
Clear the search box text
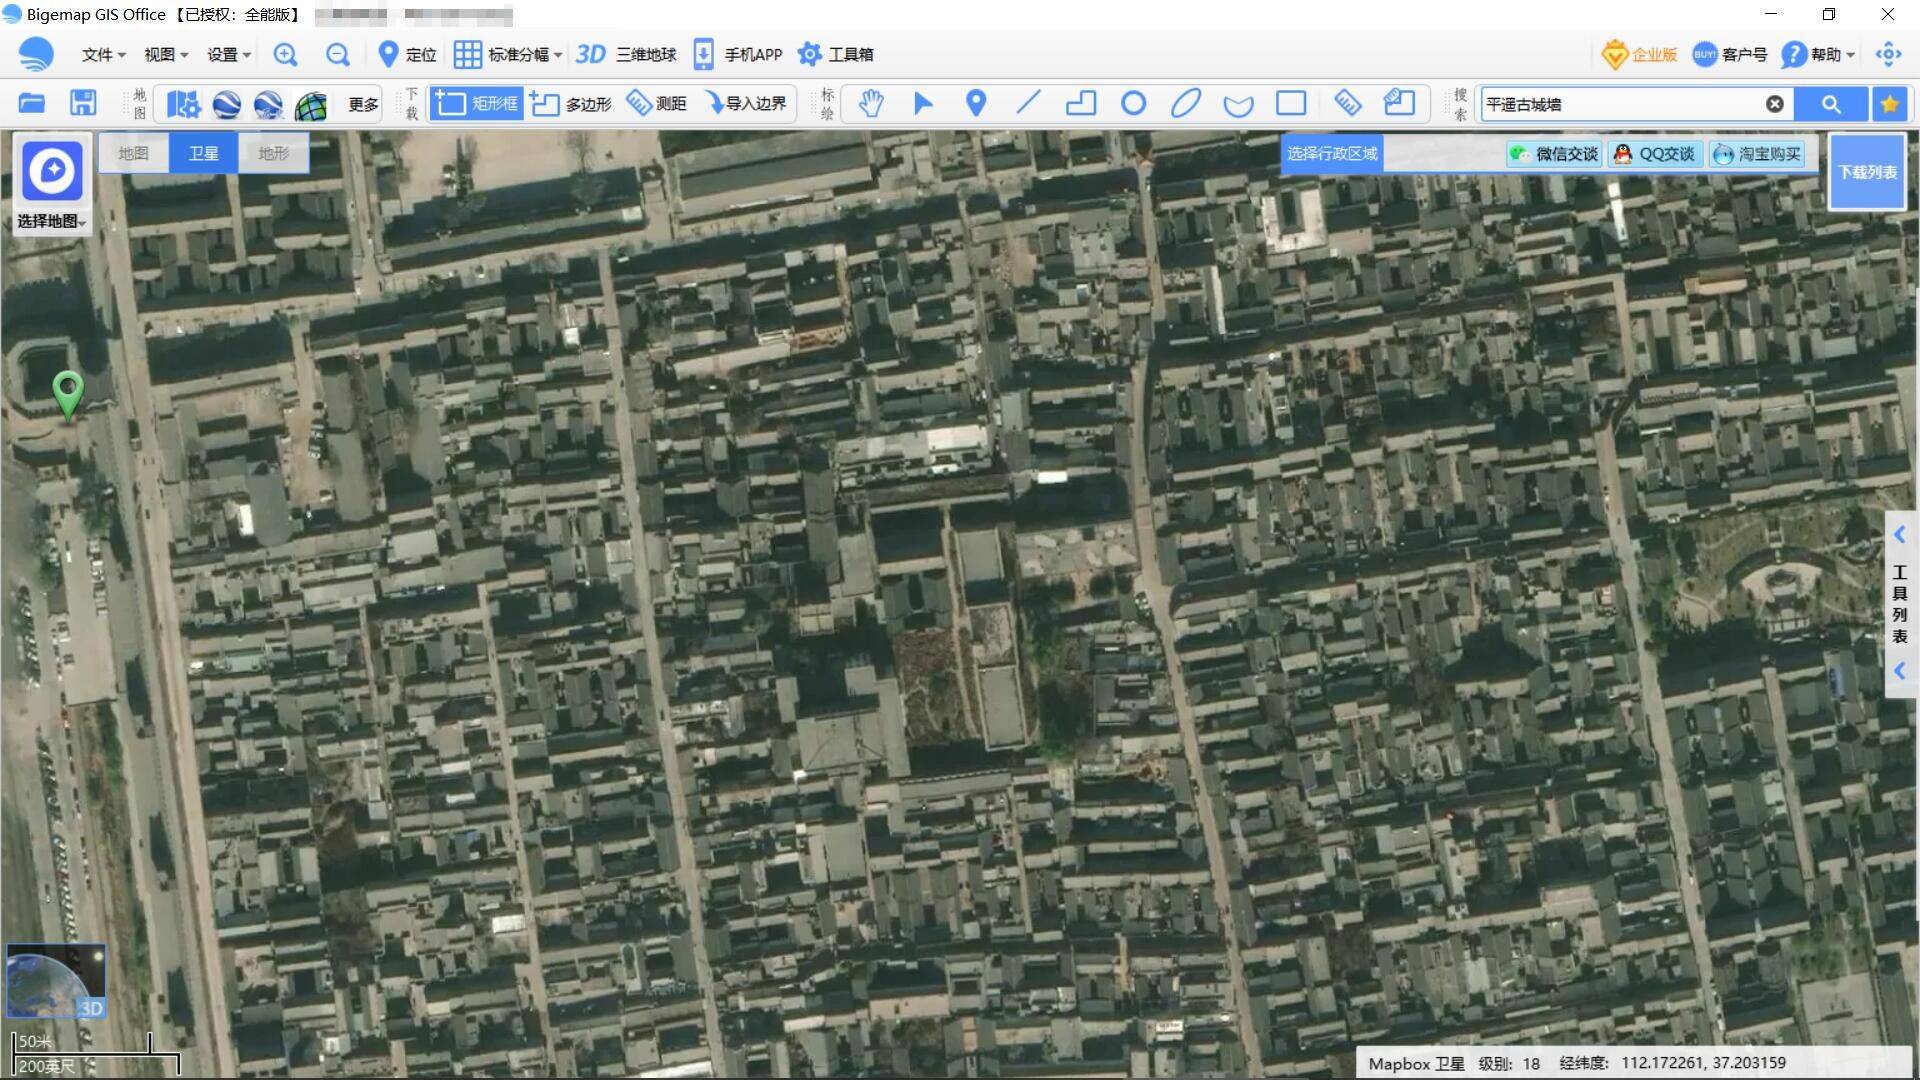[x=1775, y=104]
